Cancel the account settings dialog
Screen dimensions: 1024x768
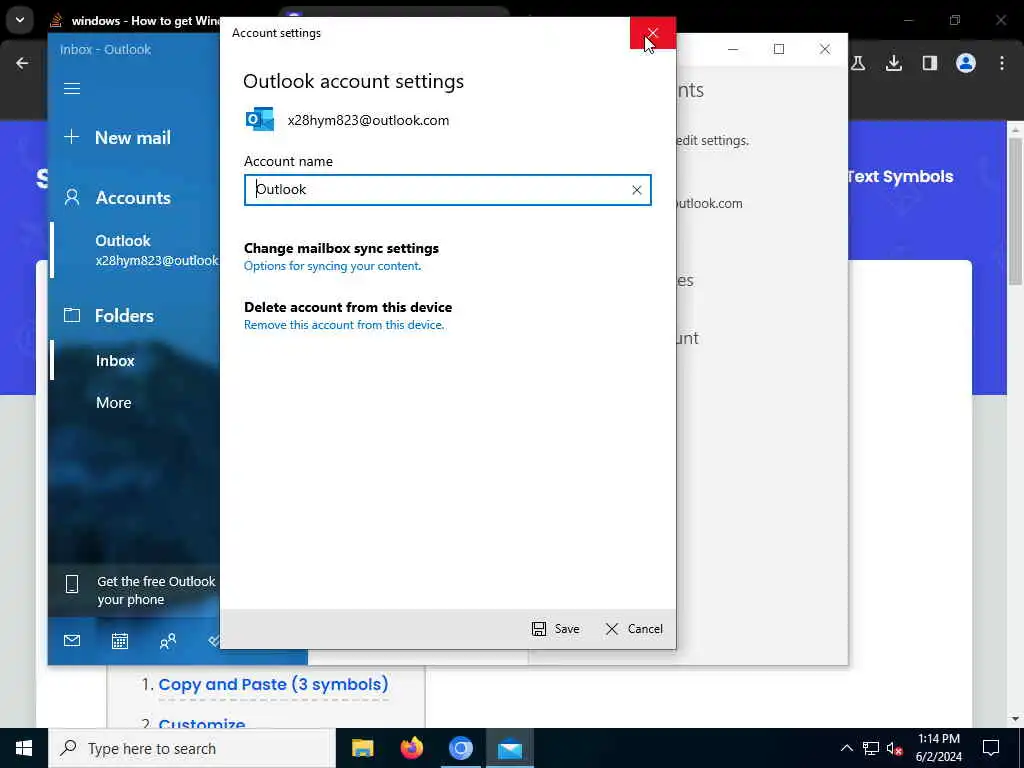[x=633, y=629]
